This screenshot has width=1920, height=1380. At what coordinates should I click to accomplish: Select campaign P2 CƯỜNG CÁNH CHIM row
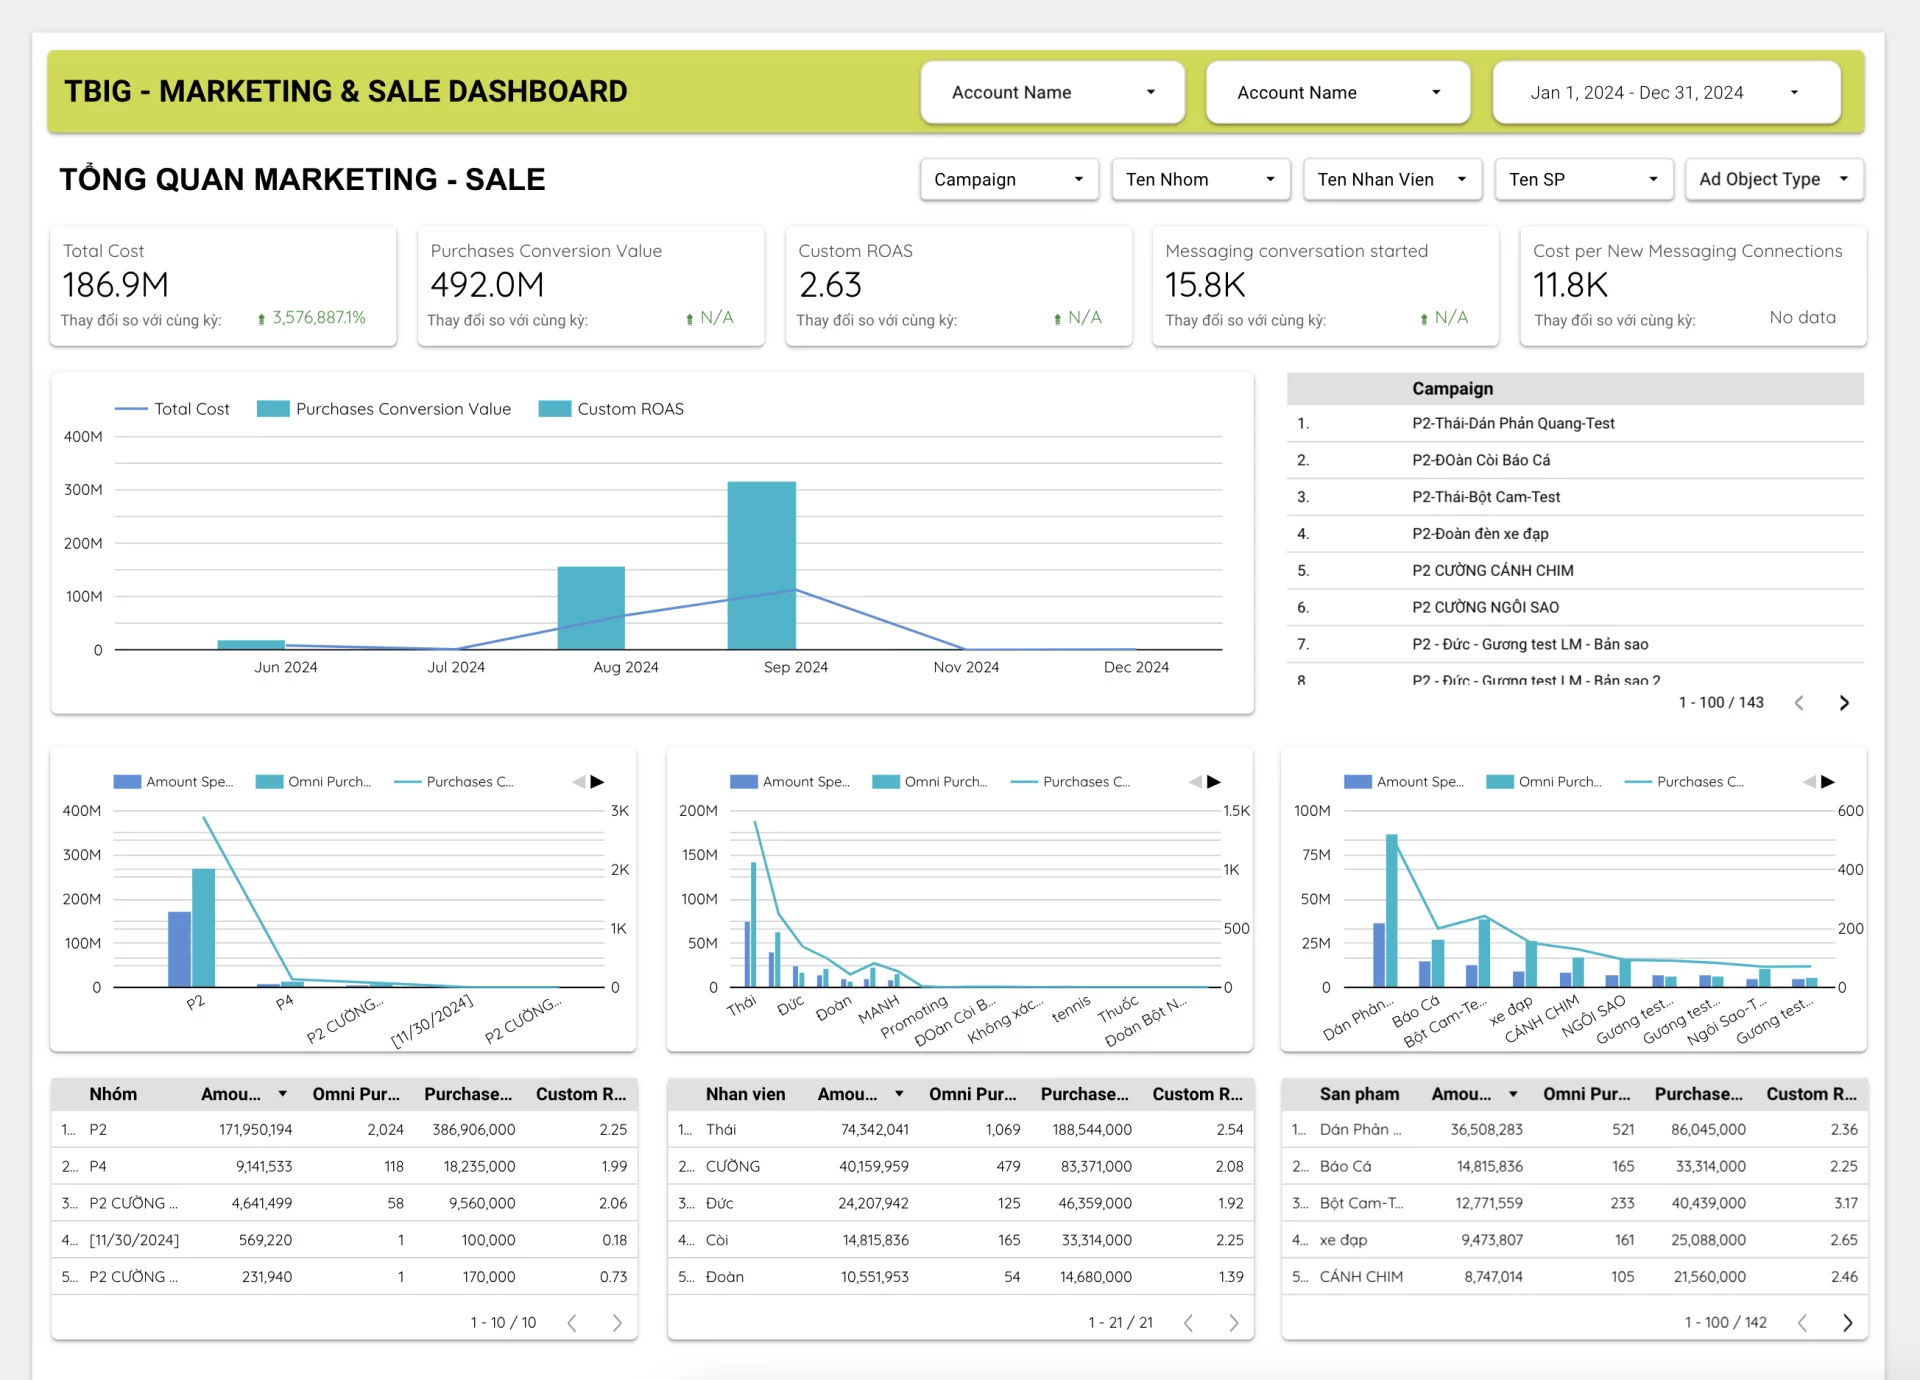pyautogui.click(x=1575, y=570)
